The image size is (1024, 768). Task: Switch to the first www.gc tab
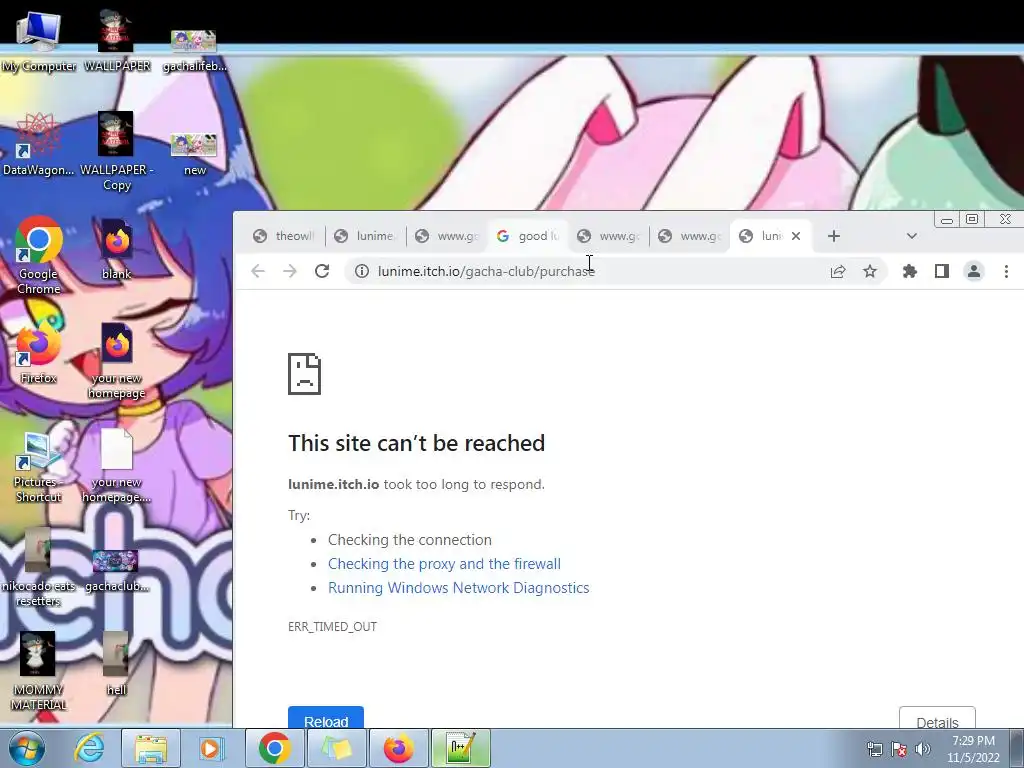447,236
